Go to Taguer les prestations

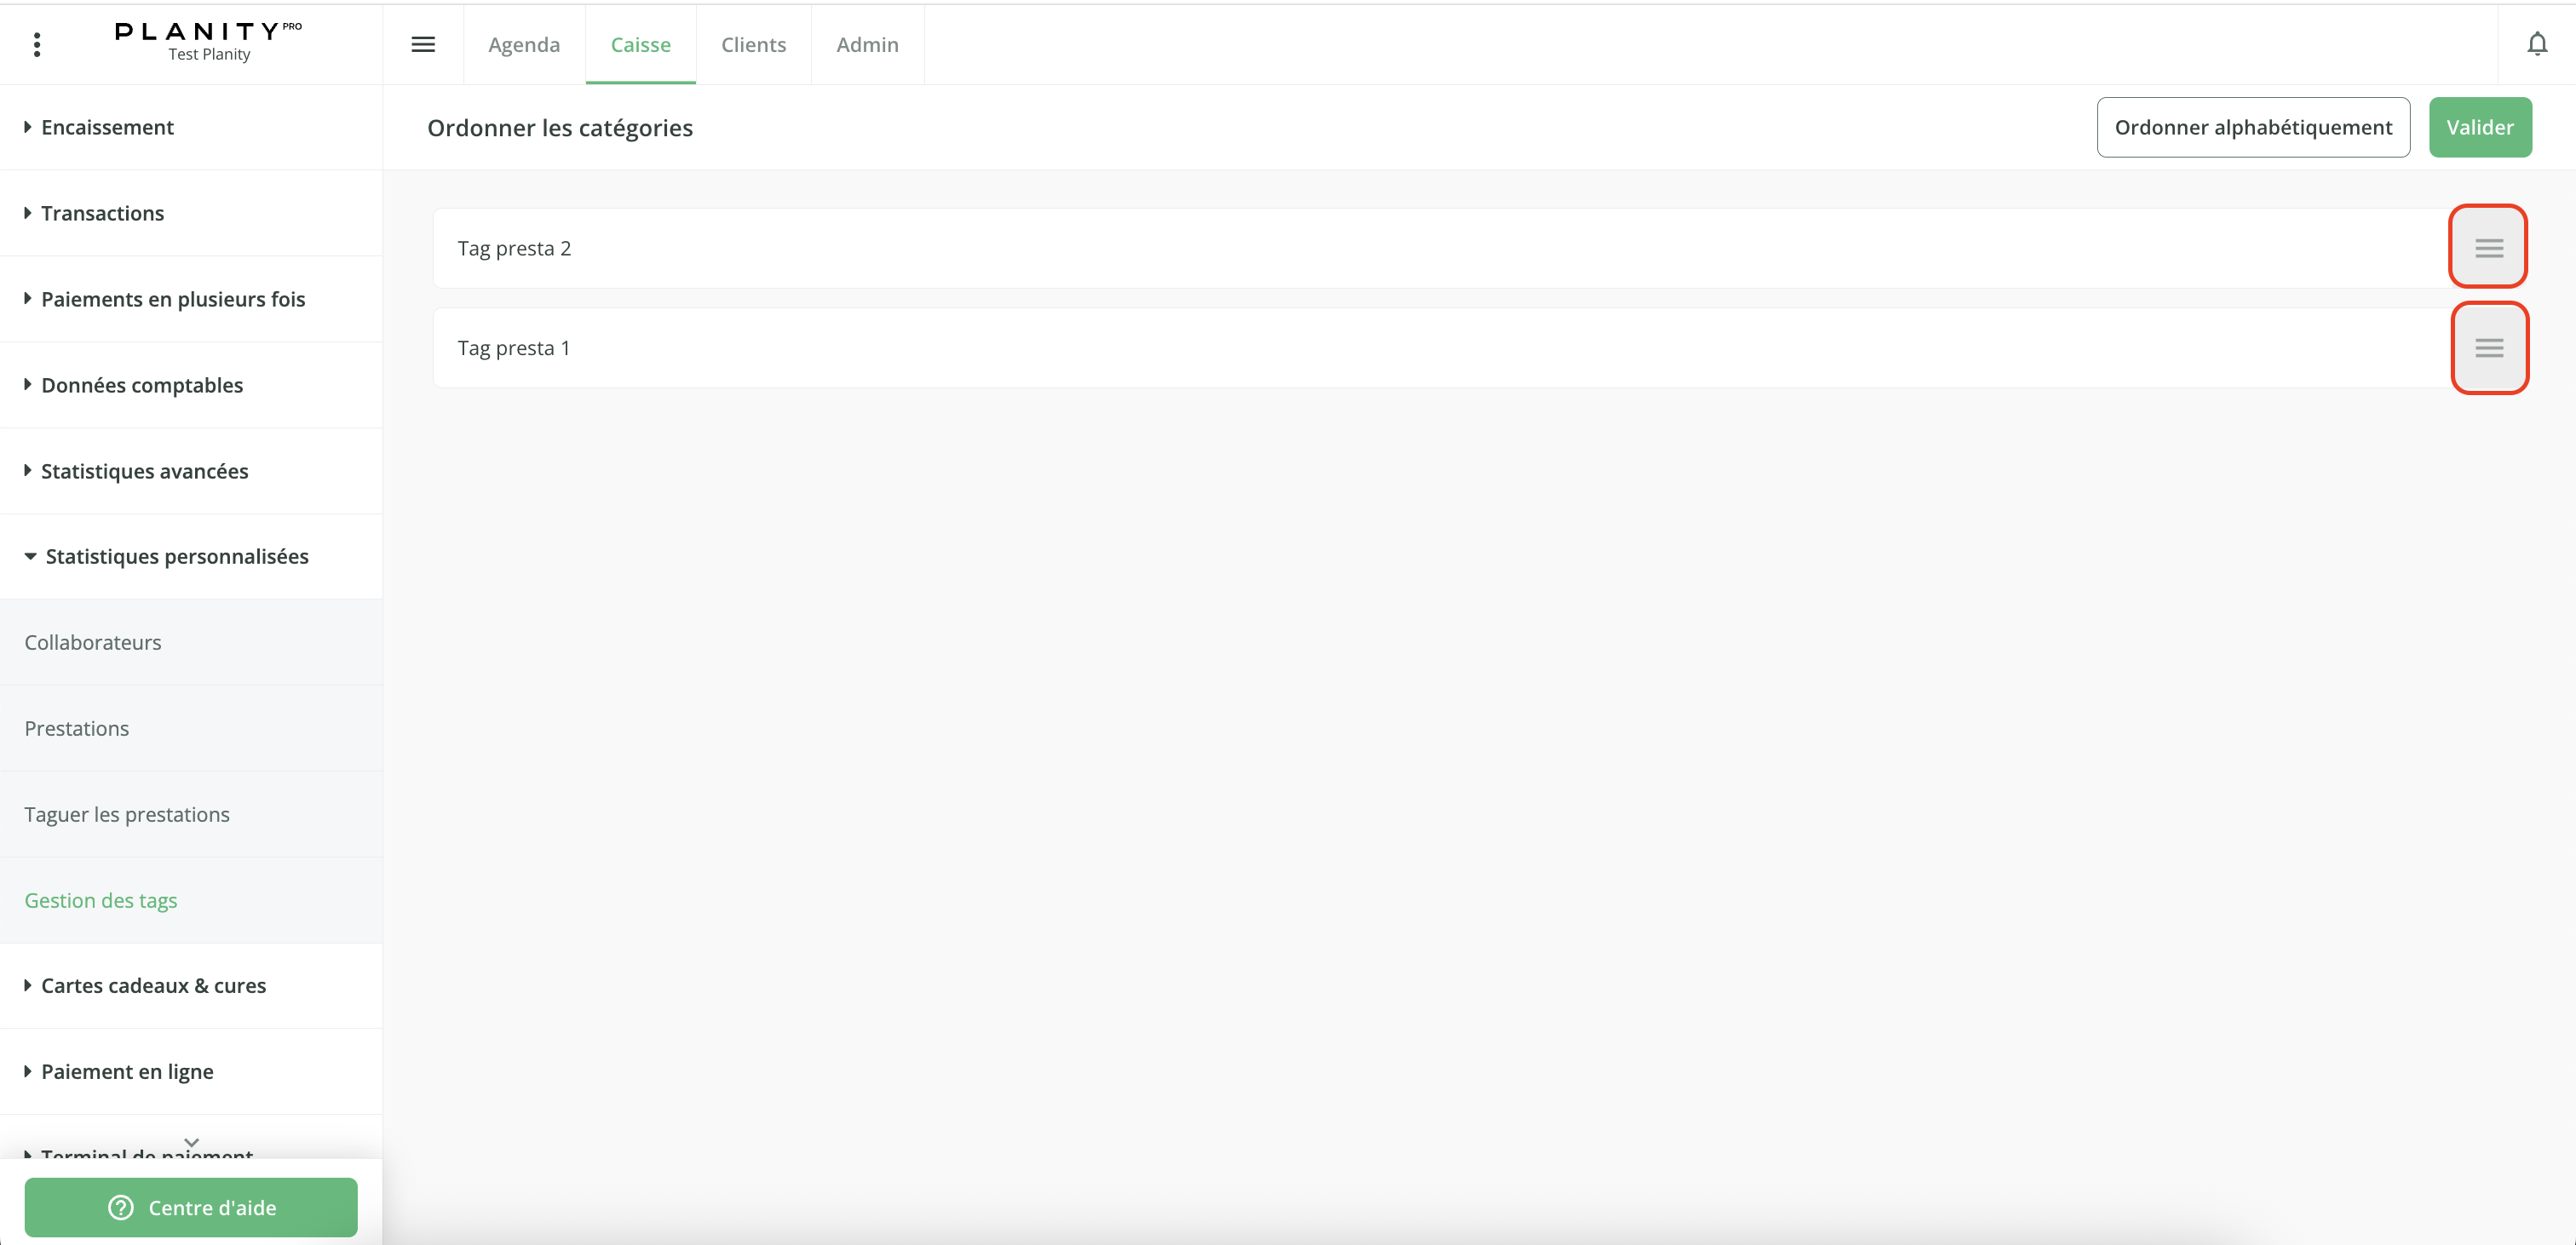pos(191,814)
